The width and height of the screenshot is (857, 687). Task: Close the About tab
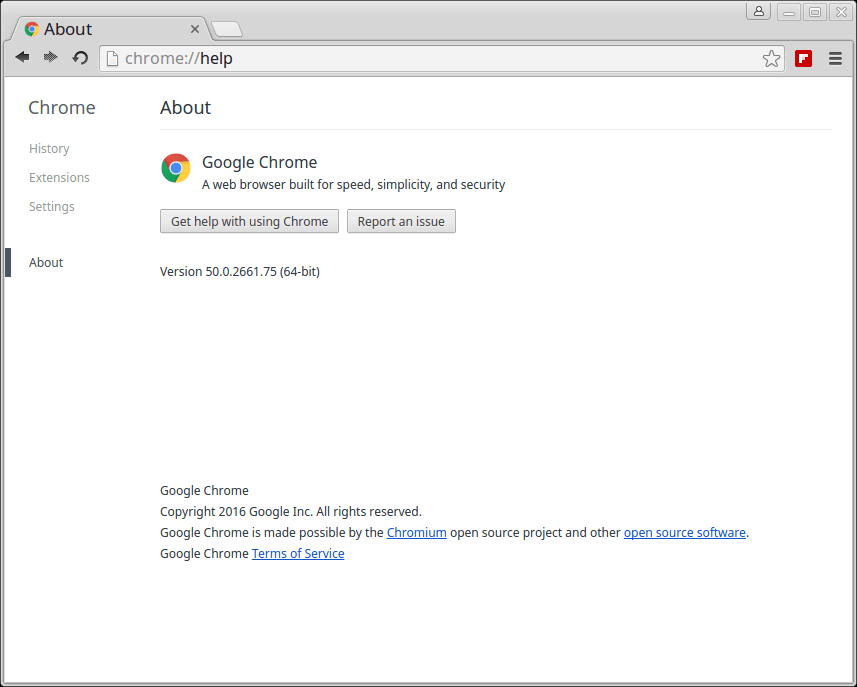point(195,29)
